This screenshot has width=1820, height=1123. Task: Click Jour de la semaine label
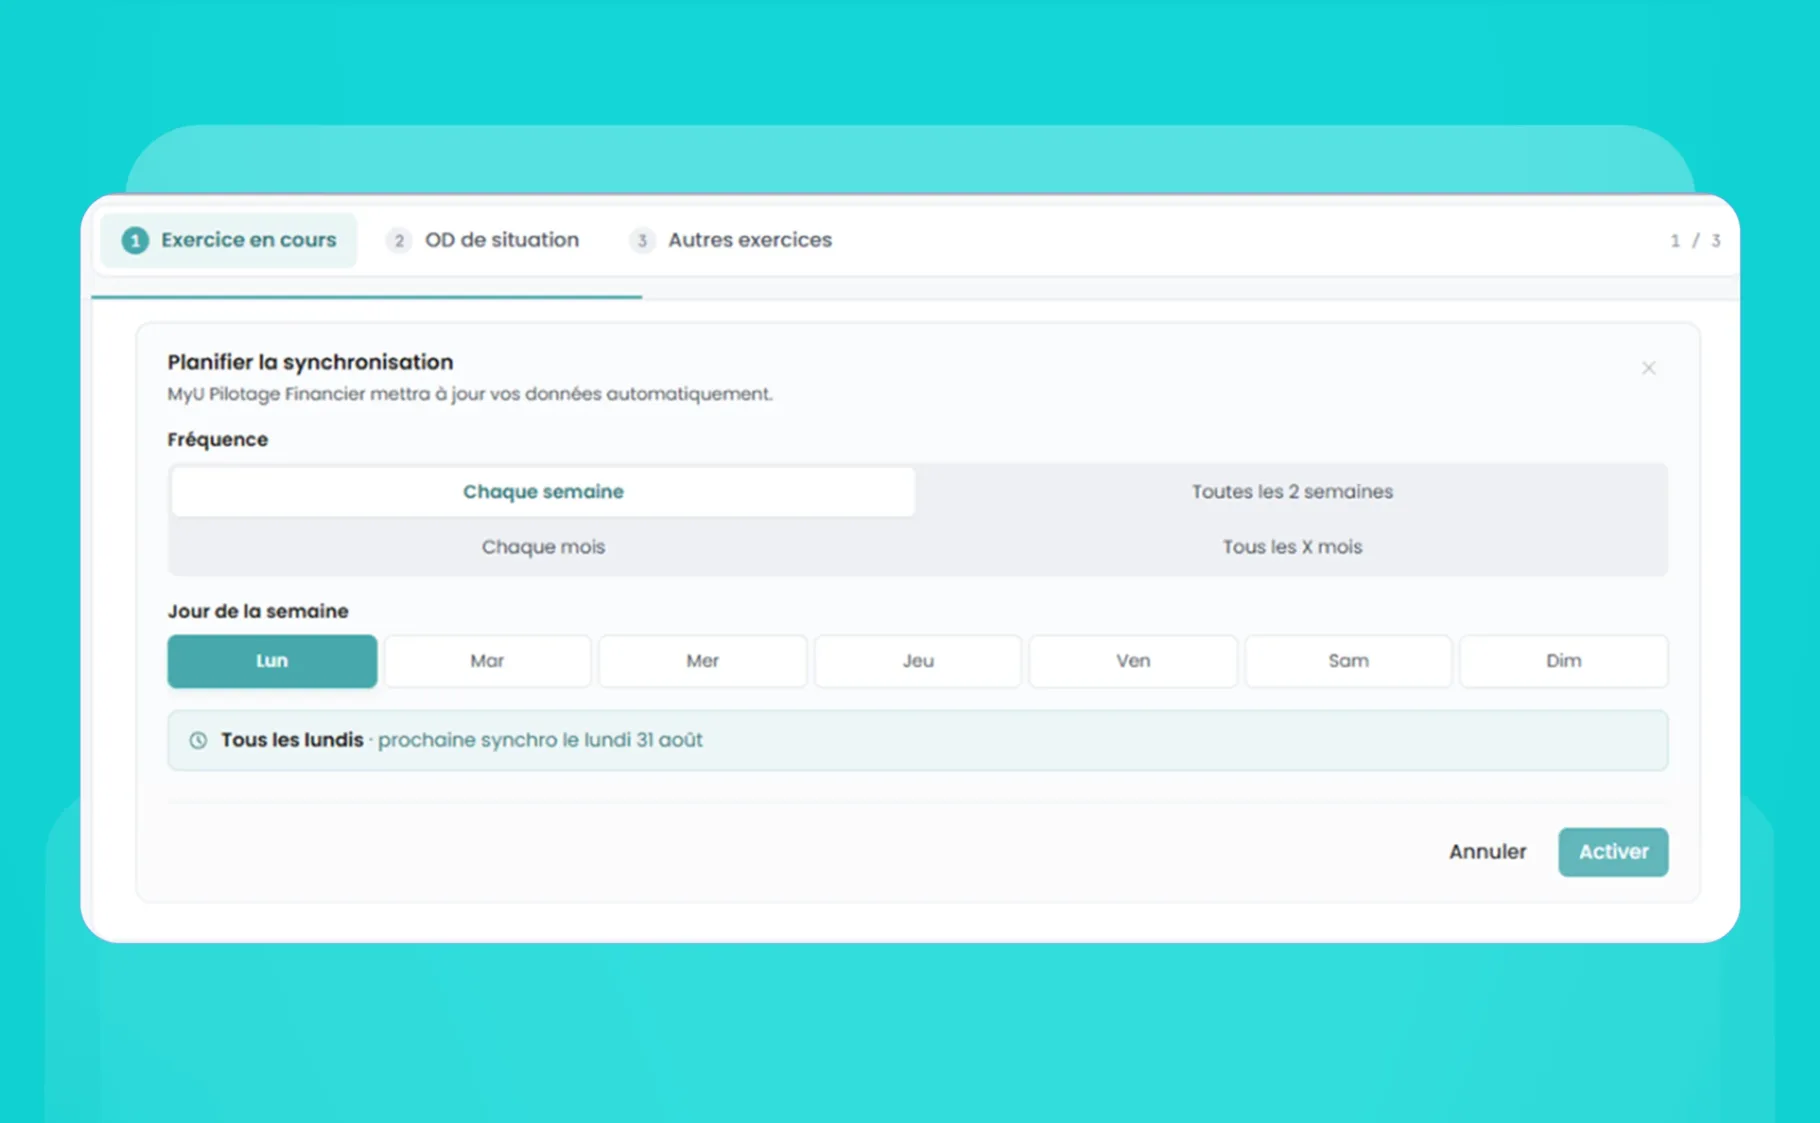(258, 611)
